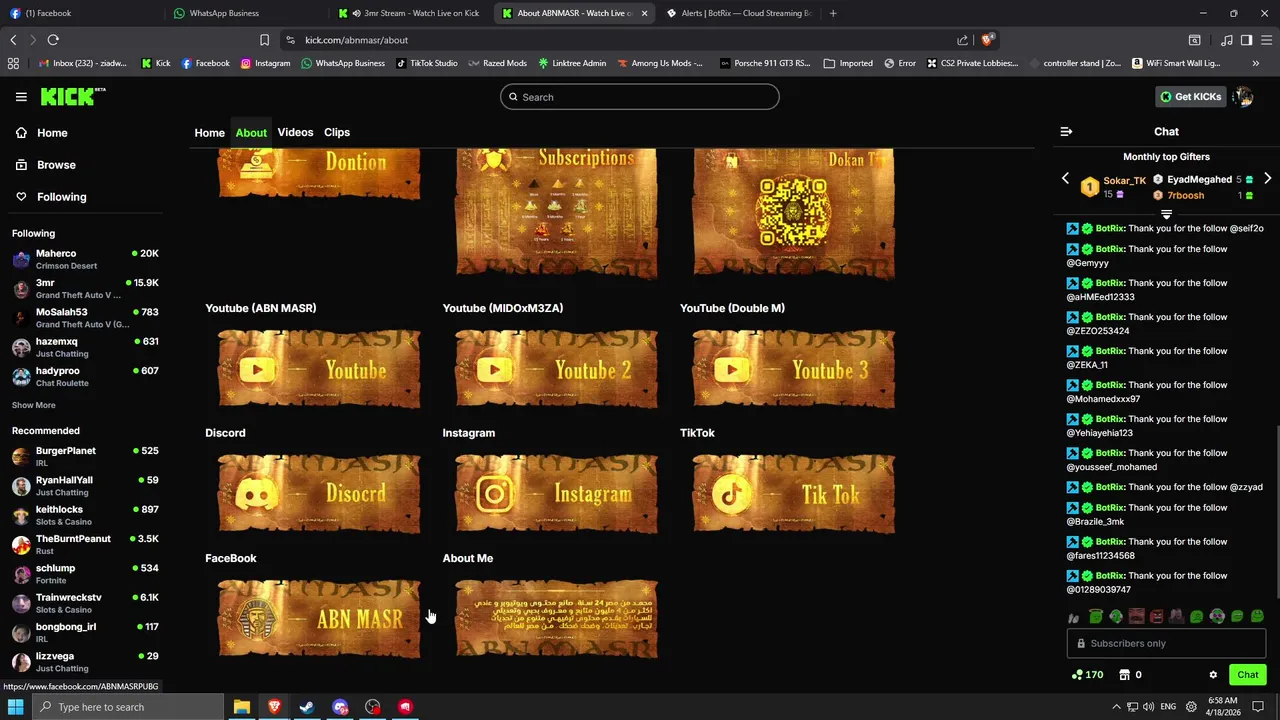
Task: Reload the page
Action: (x=53, y=40)
